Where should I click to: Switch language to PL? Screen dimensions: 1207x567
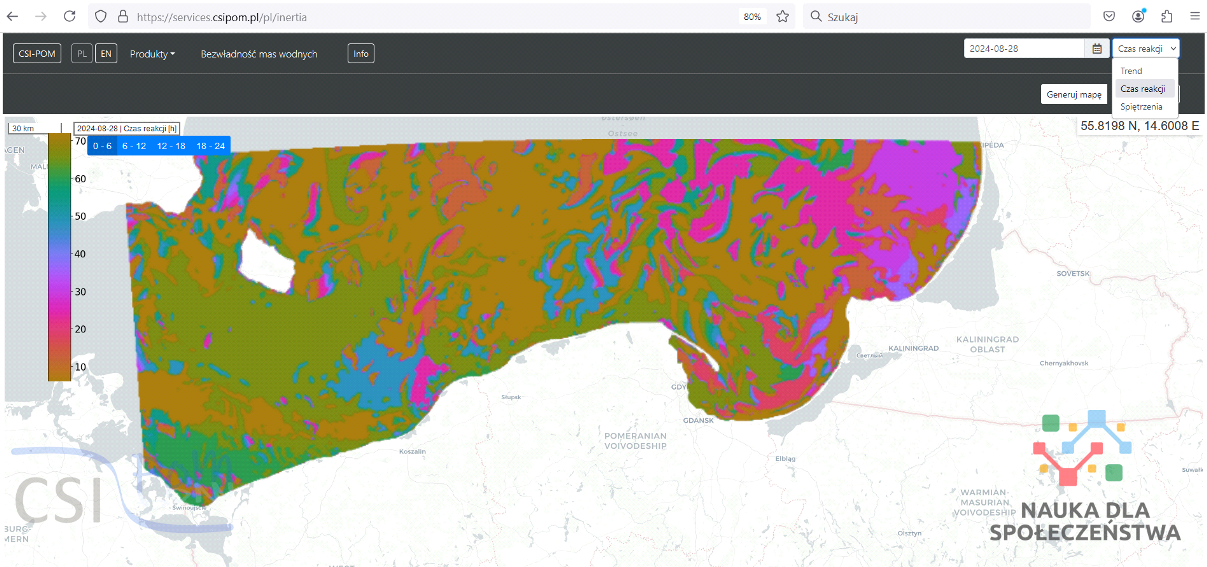click(x=82, y=54)
